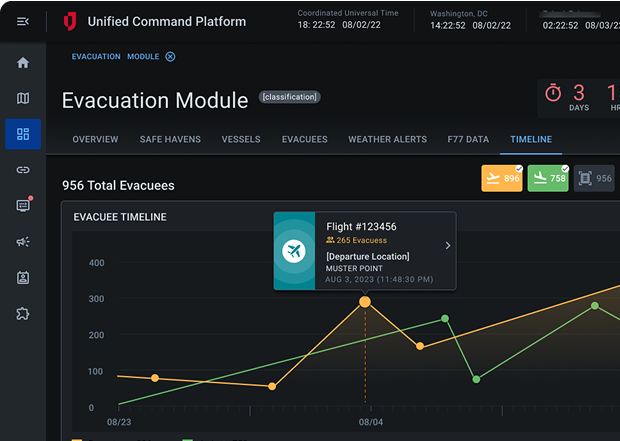Open the ID badge sidebar icon
Image resolution: width=620 pixels, height=441 pixels.
tap(23, 278)
